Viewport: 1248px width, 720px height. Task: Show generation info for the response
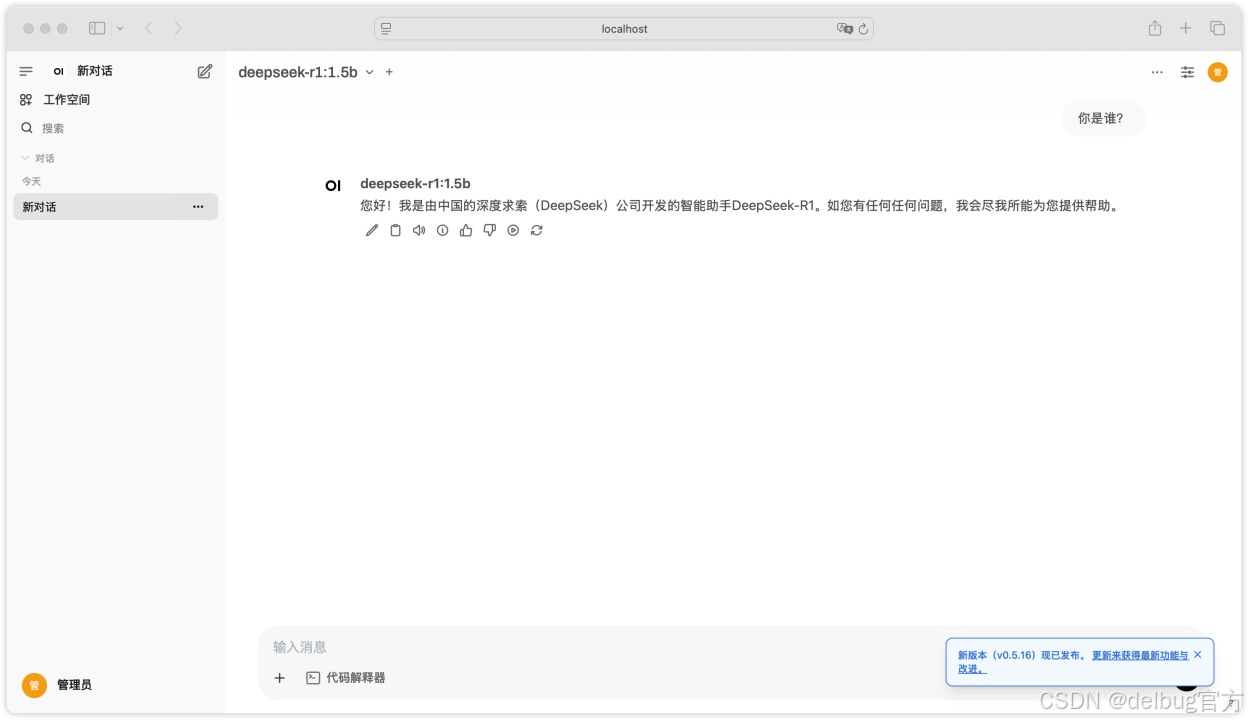pos(442,230)
